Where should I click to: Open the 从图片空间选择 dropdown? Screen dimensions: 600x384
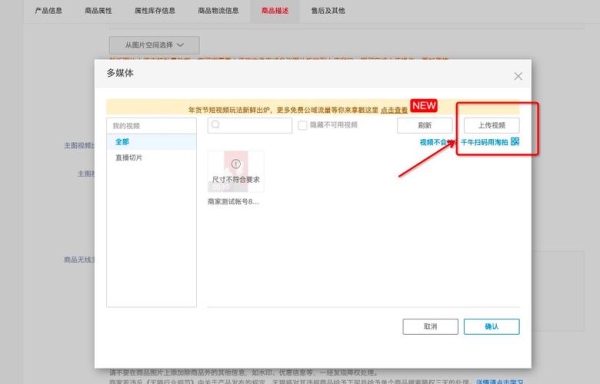(154, 45)
